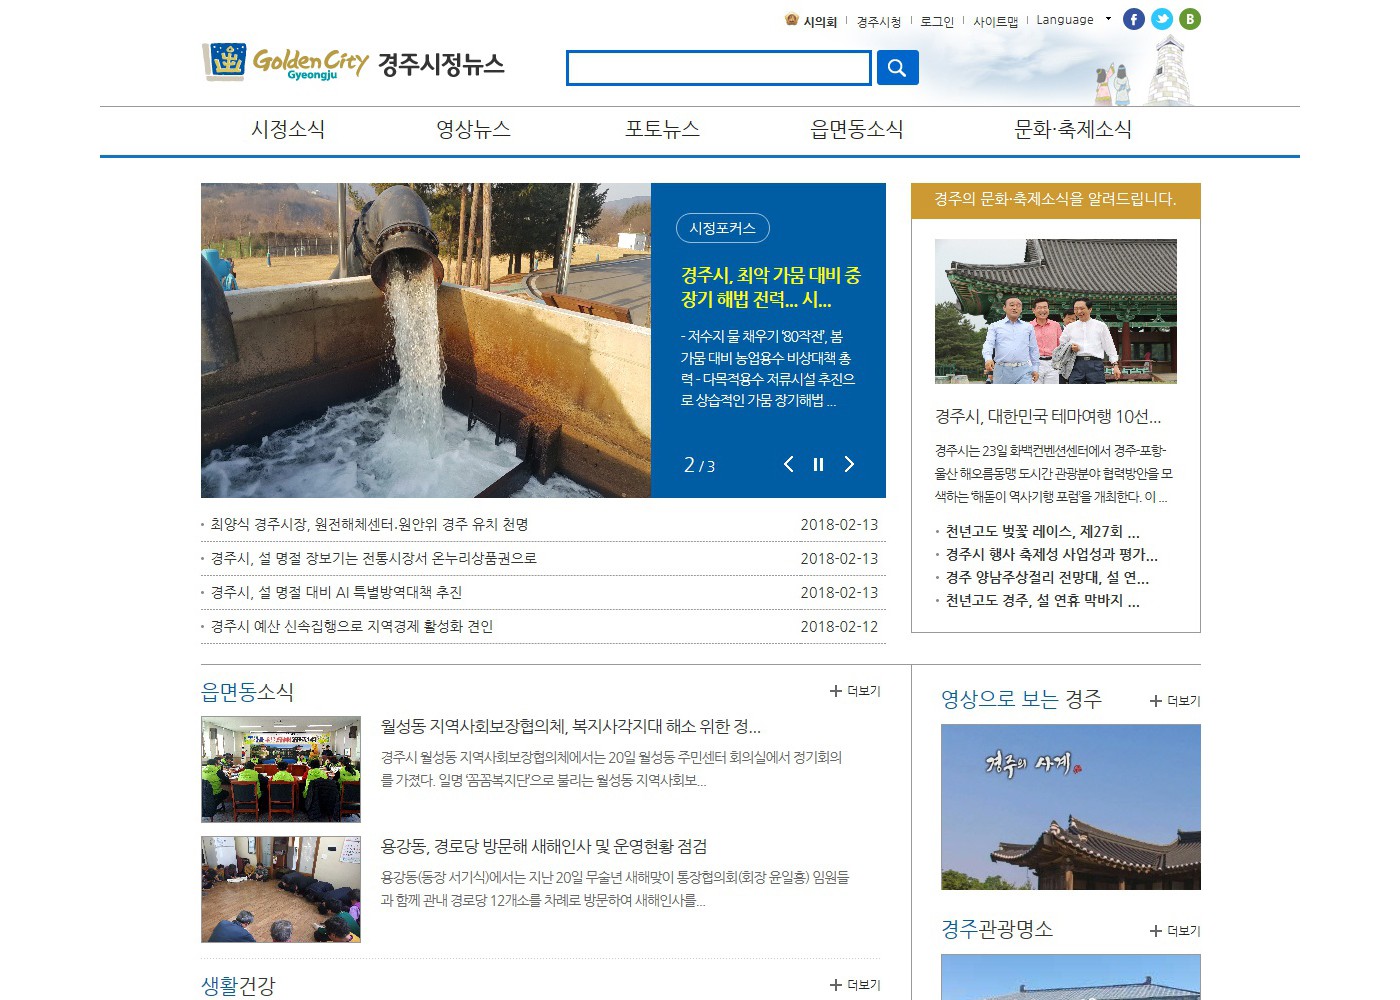Viewport: 1400px width, 1000px height.
Task: Open the 사이트맵 link
Action: click(995, 21)
